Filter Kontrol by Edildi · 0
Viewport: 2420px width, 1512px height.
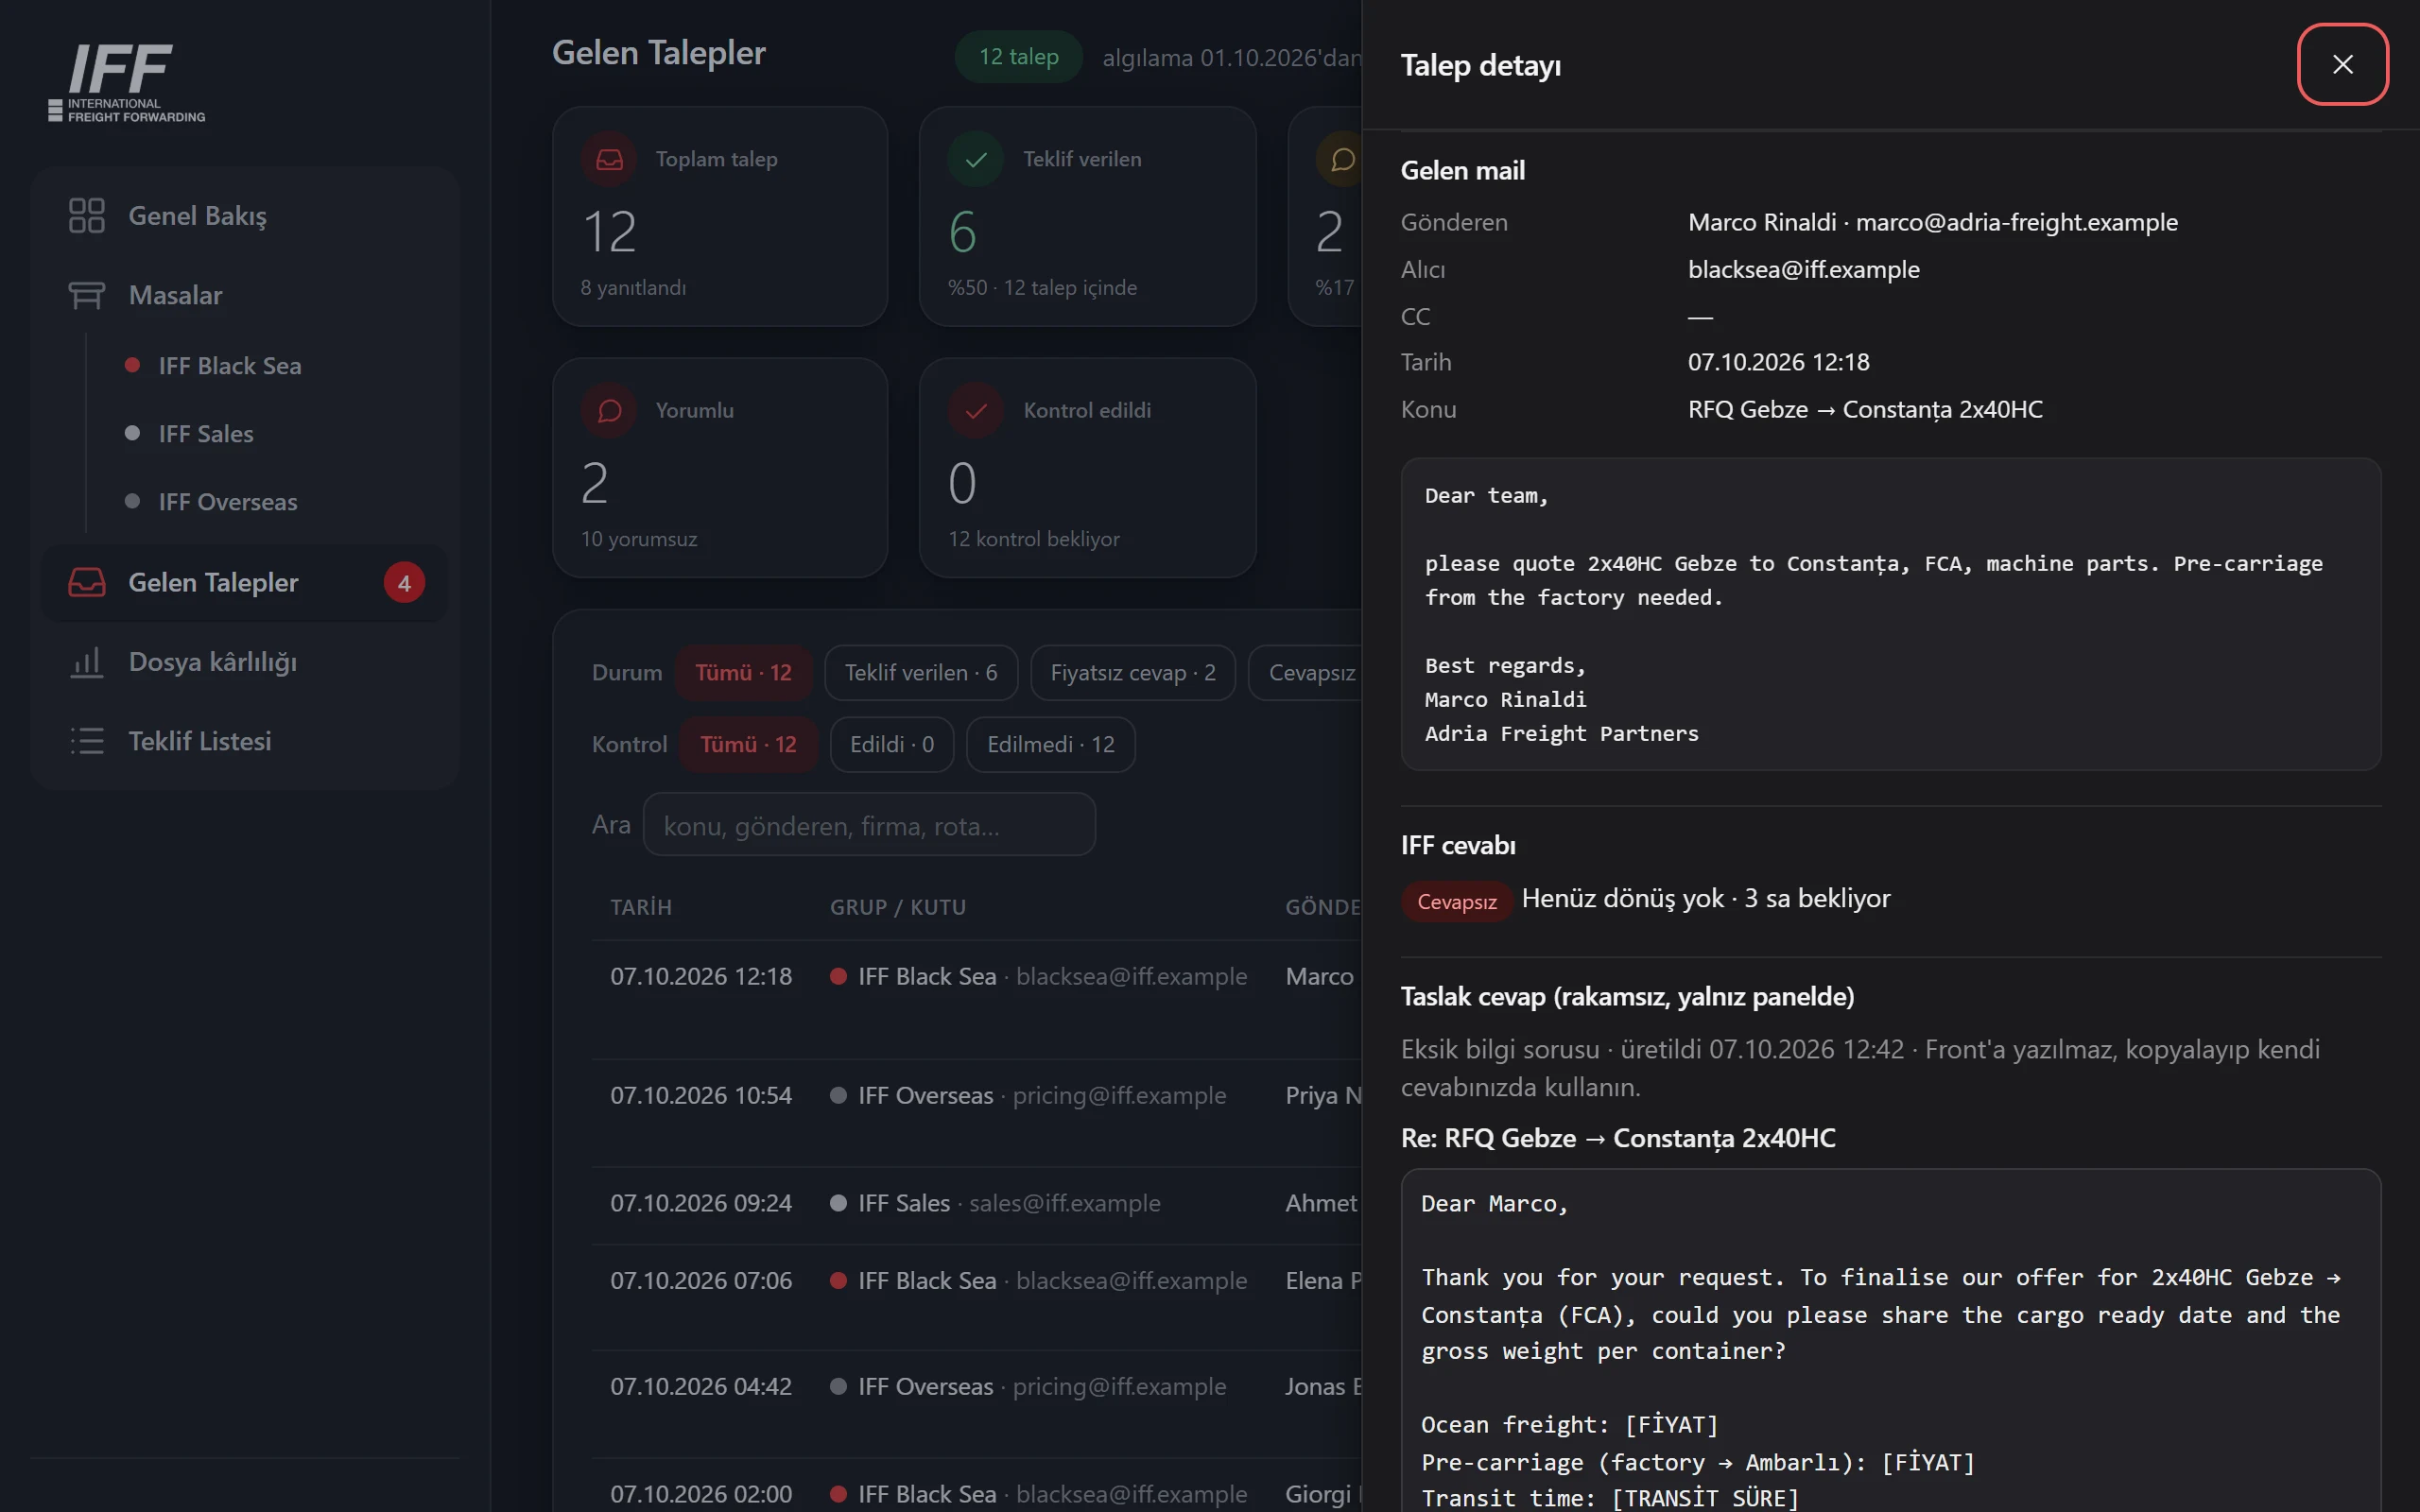(892, 744)
